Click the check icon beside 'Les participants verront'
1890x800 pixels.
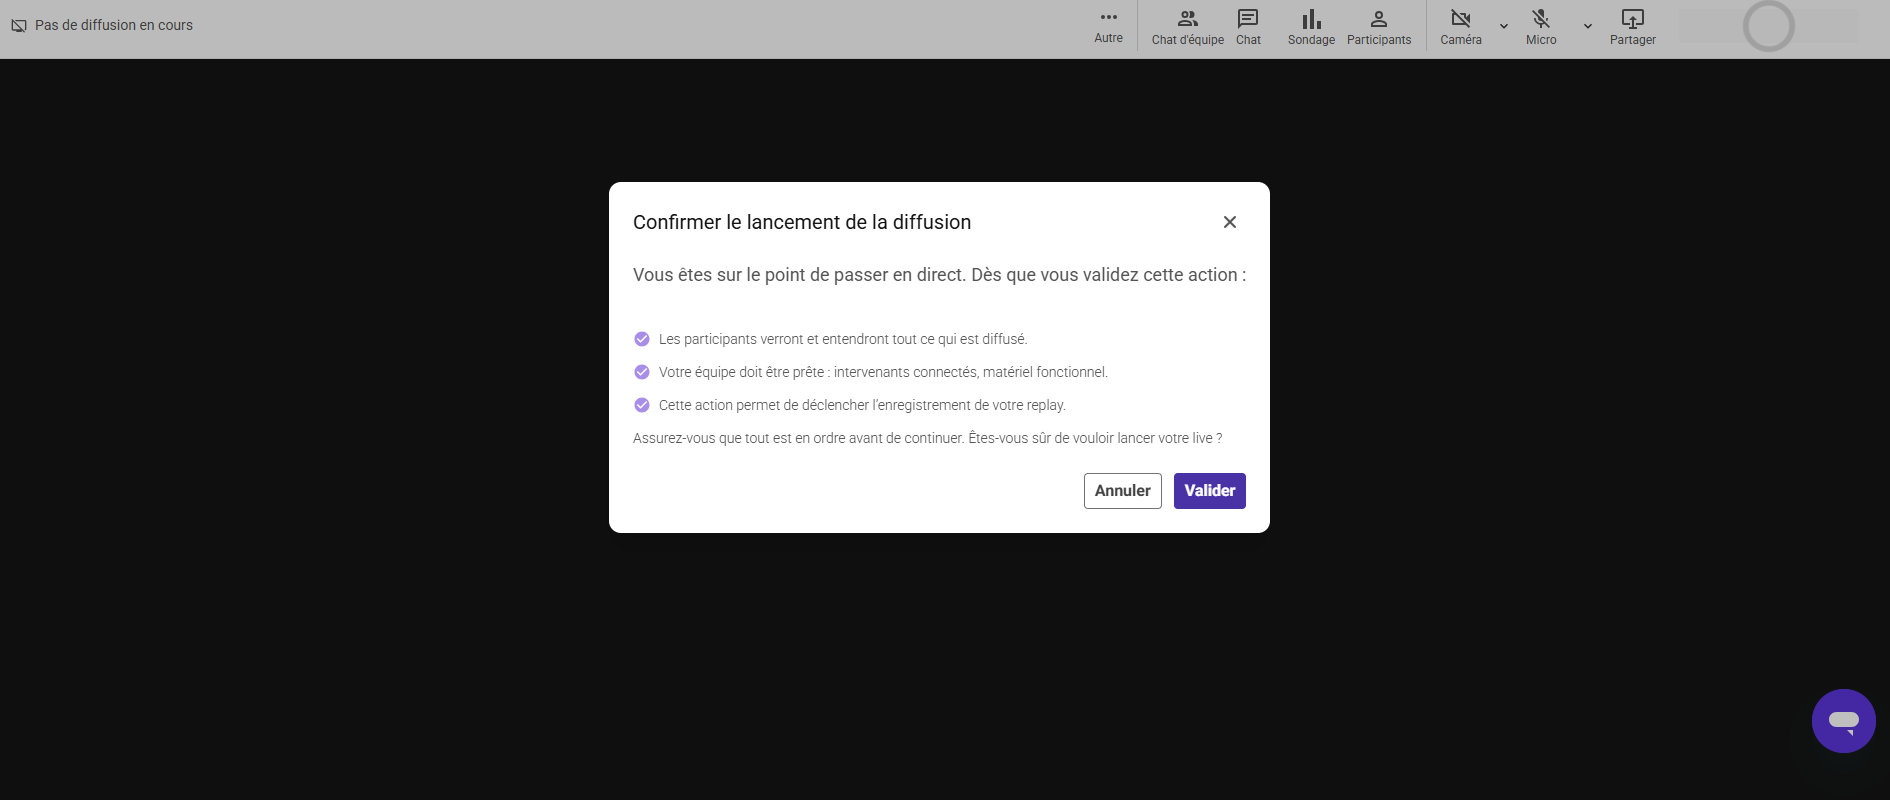642,339
